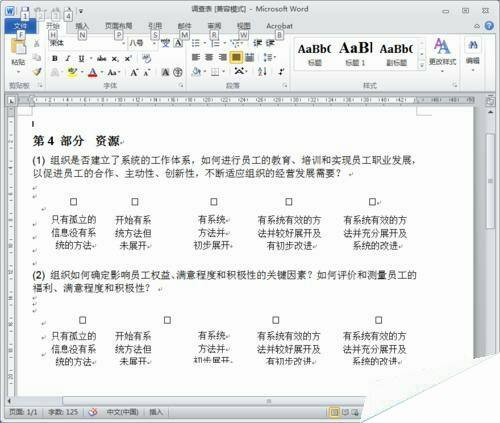Check box above 有初步改进 option in question 1
This screenshot has height=423, width=500.
click(289, 202)
